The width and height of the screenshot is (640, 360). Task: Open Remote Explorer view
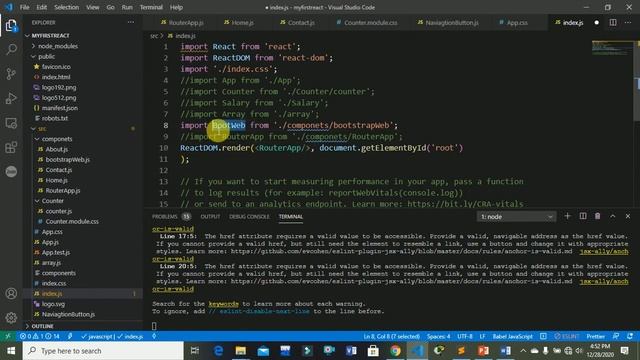coord(11,123)
